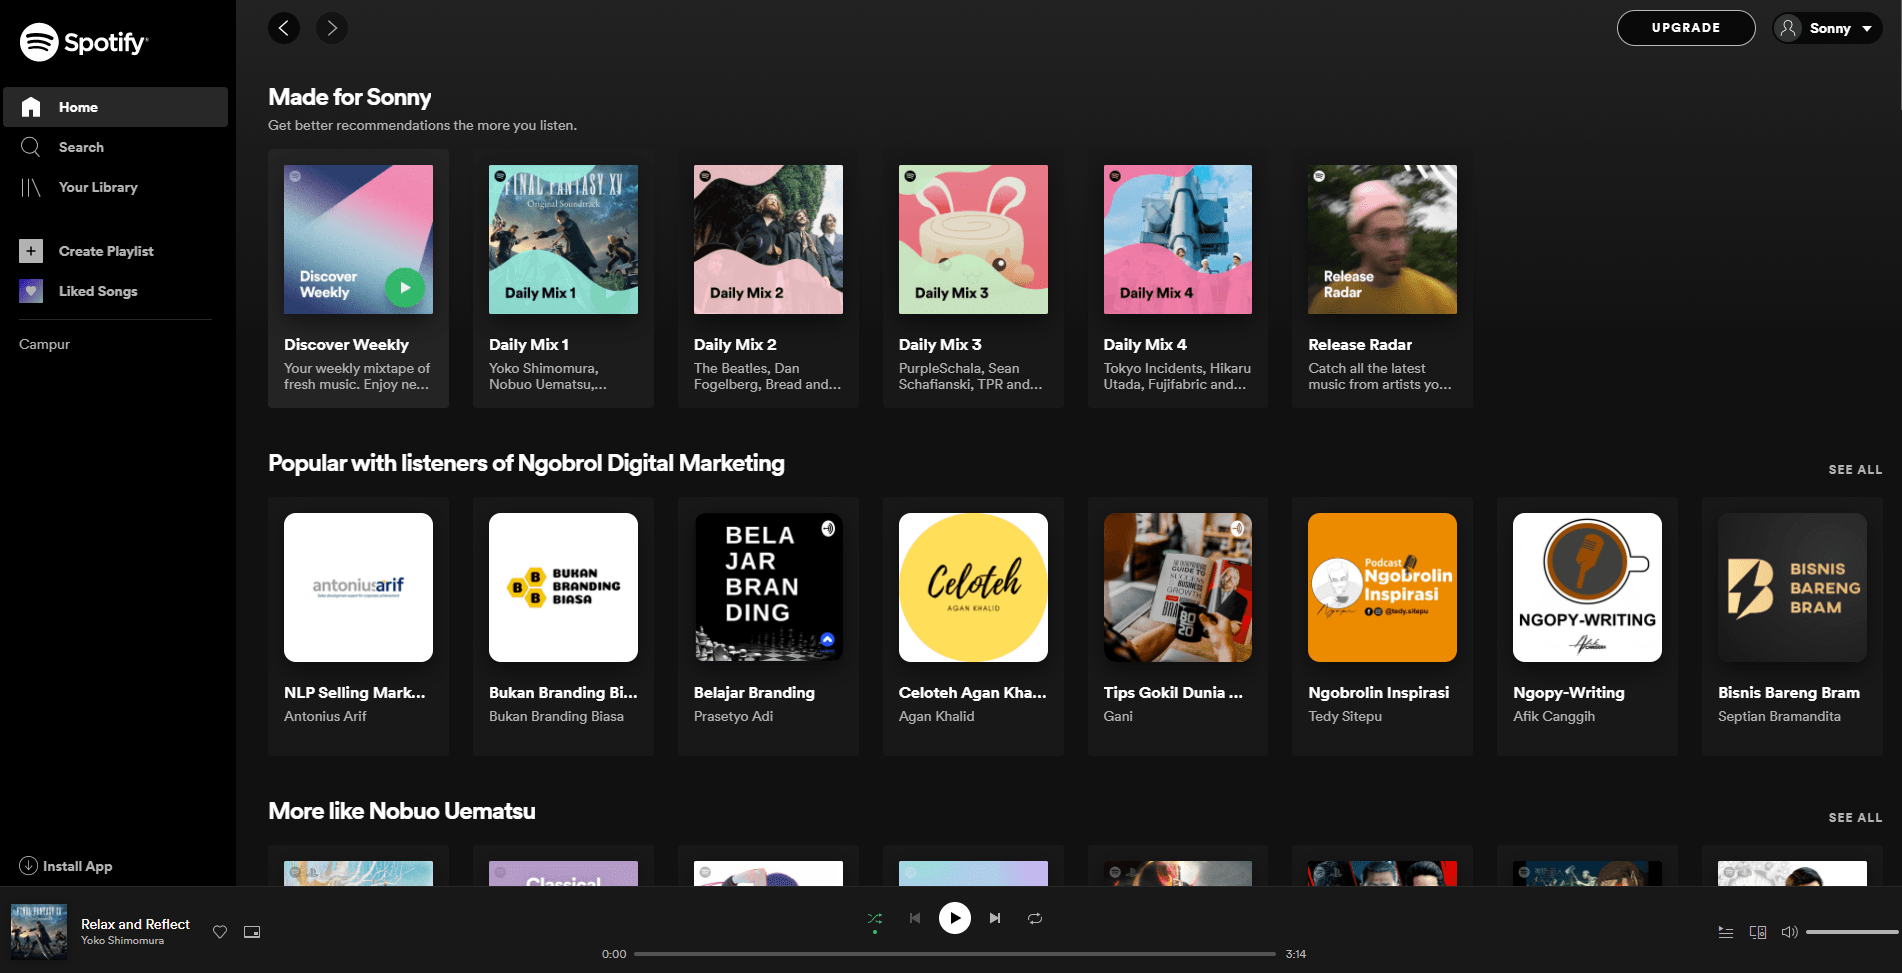Open the Daily Mix 3 cover
Image resolution: width=1902 pixels, height=973 pixels.
click(x=973, y=239)
